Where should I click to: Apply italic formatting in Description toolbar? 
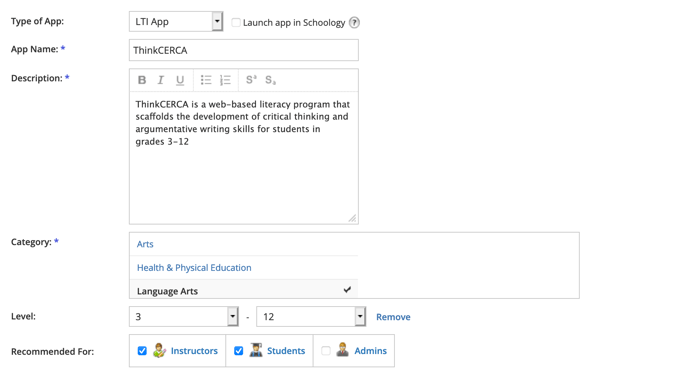click(x=161, y=80)
